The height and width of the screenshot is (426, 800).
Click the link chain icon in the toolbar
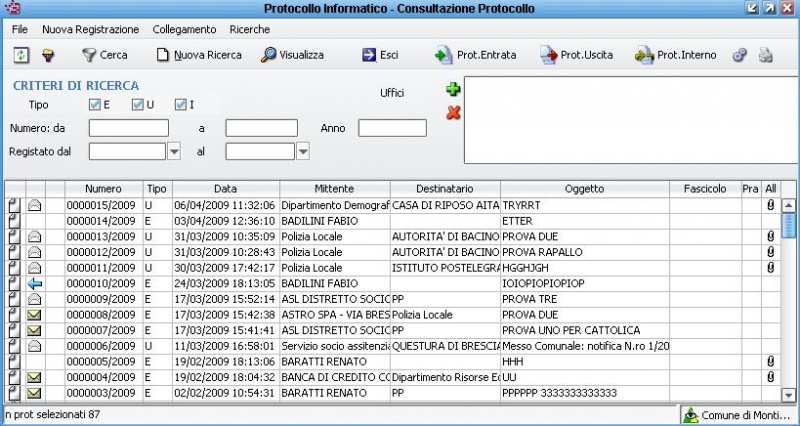(x=740, y=55)
